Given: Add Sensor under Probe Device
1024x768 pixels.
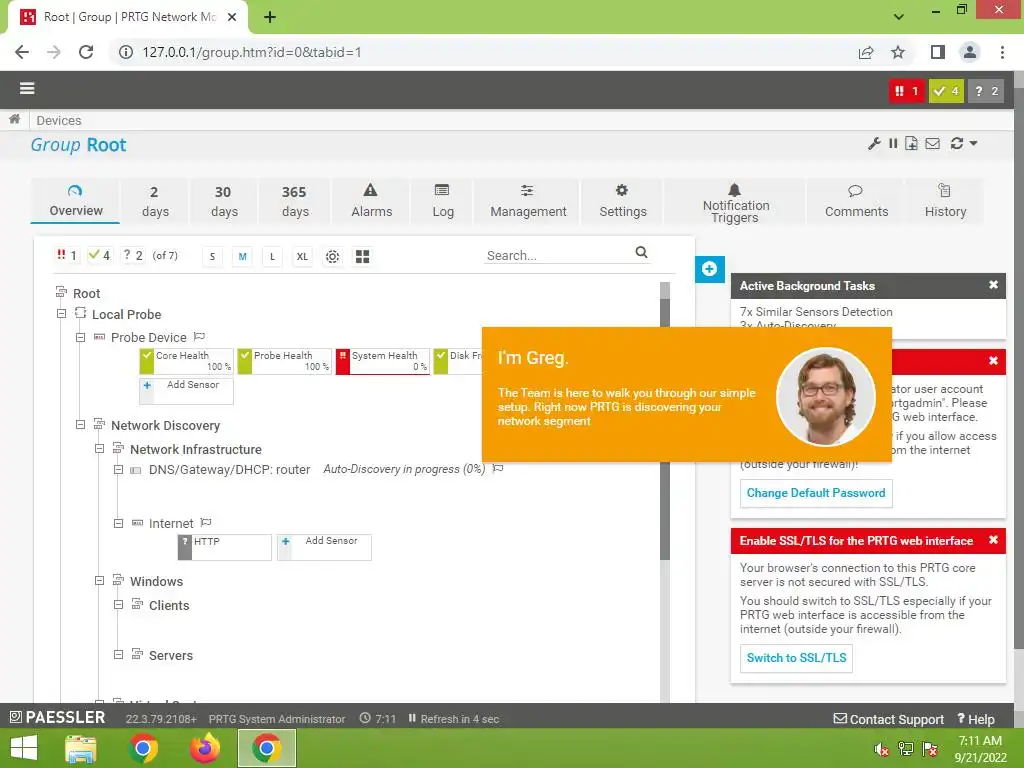Looking at the screenshot, I should click(187, 390).
